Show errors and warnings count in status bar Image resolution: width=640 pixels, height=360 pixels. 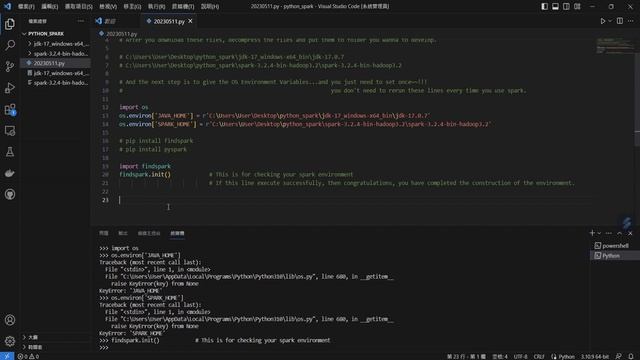click(28, 356)
